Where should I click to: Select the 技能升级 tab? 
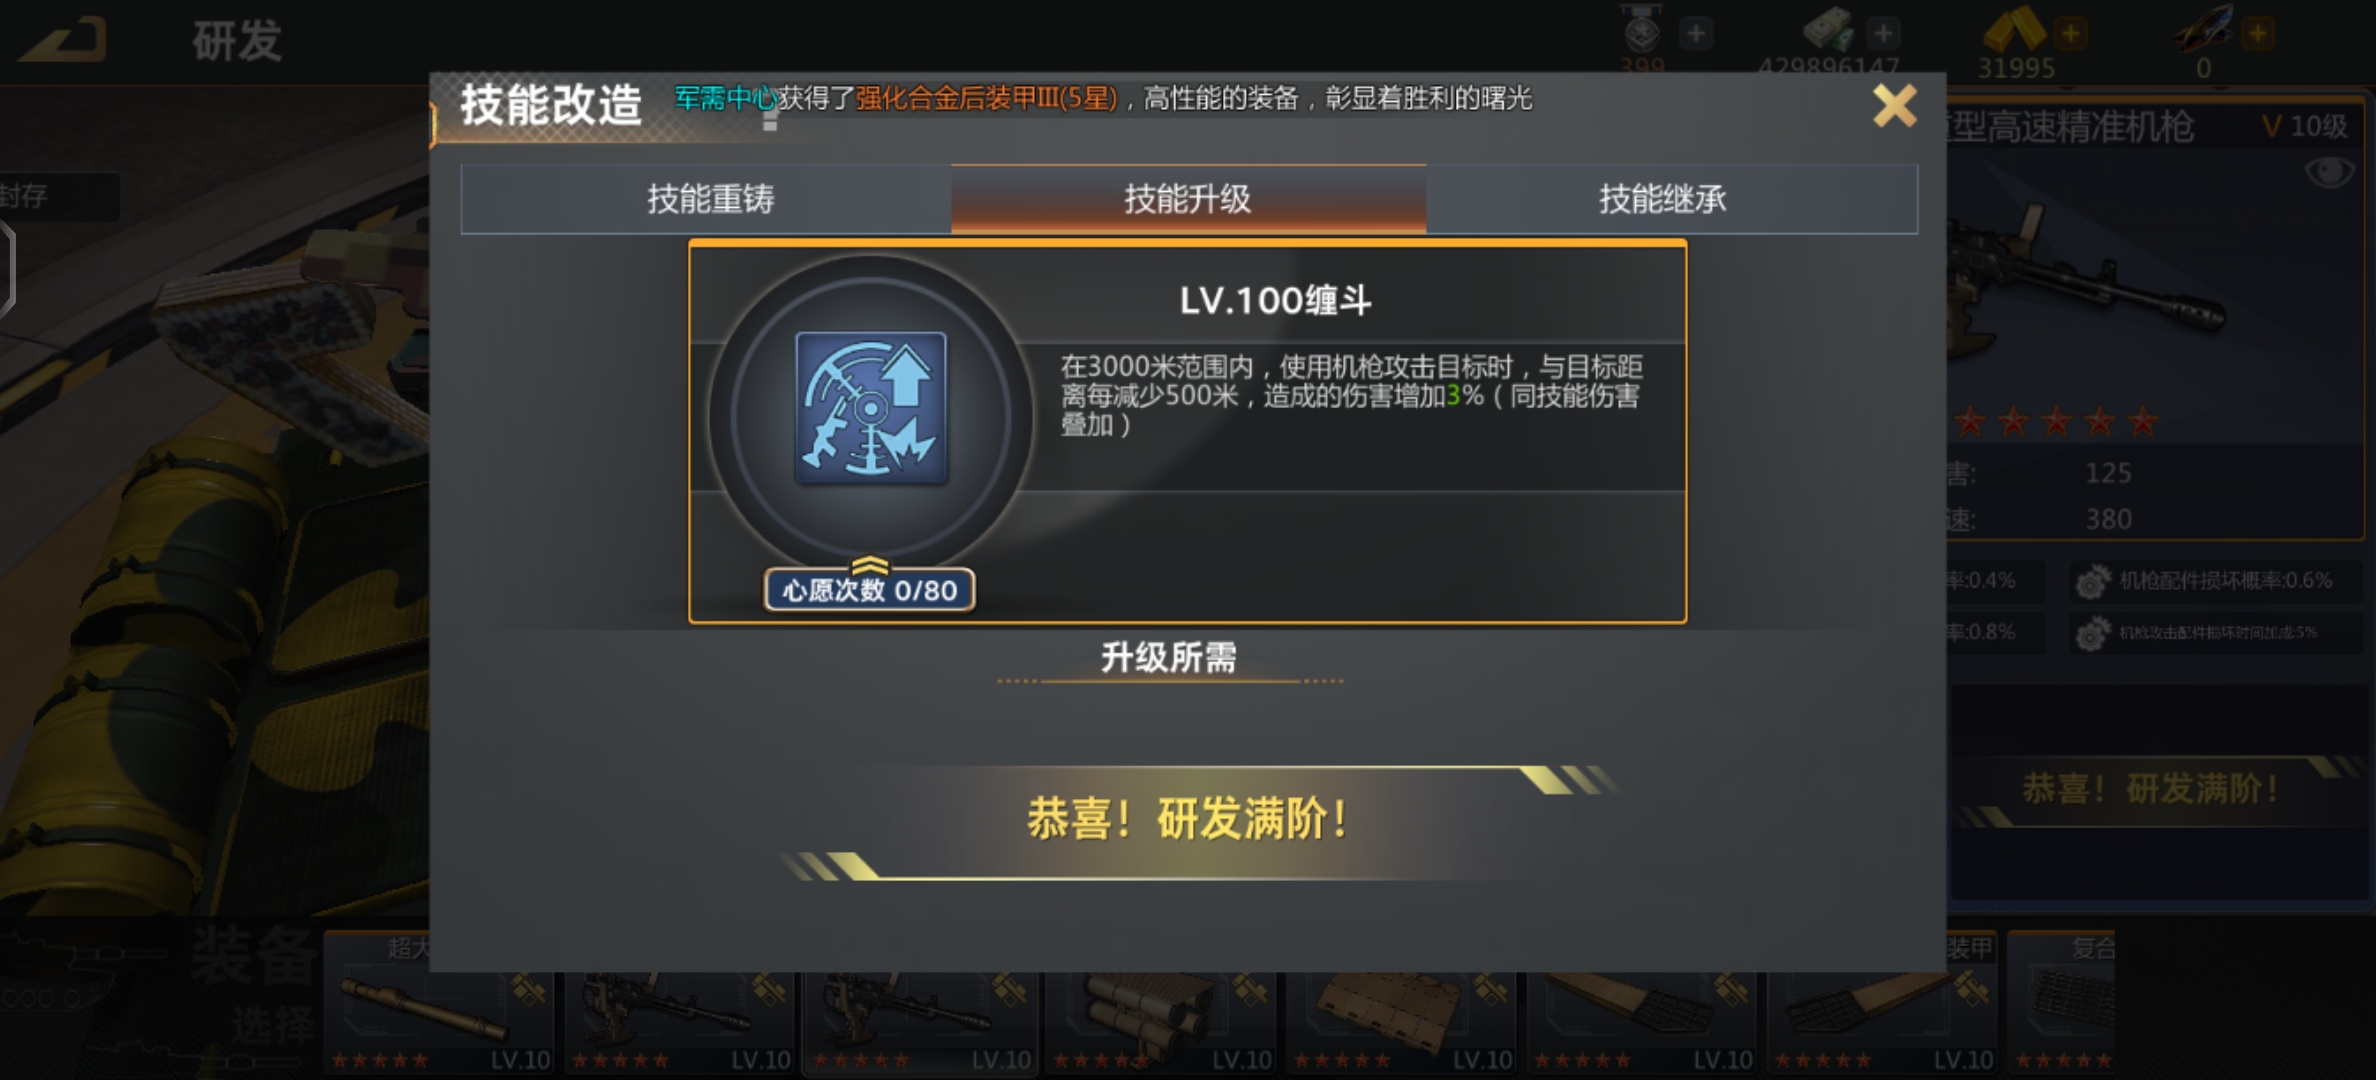[x=1188, y=199]
